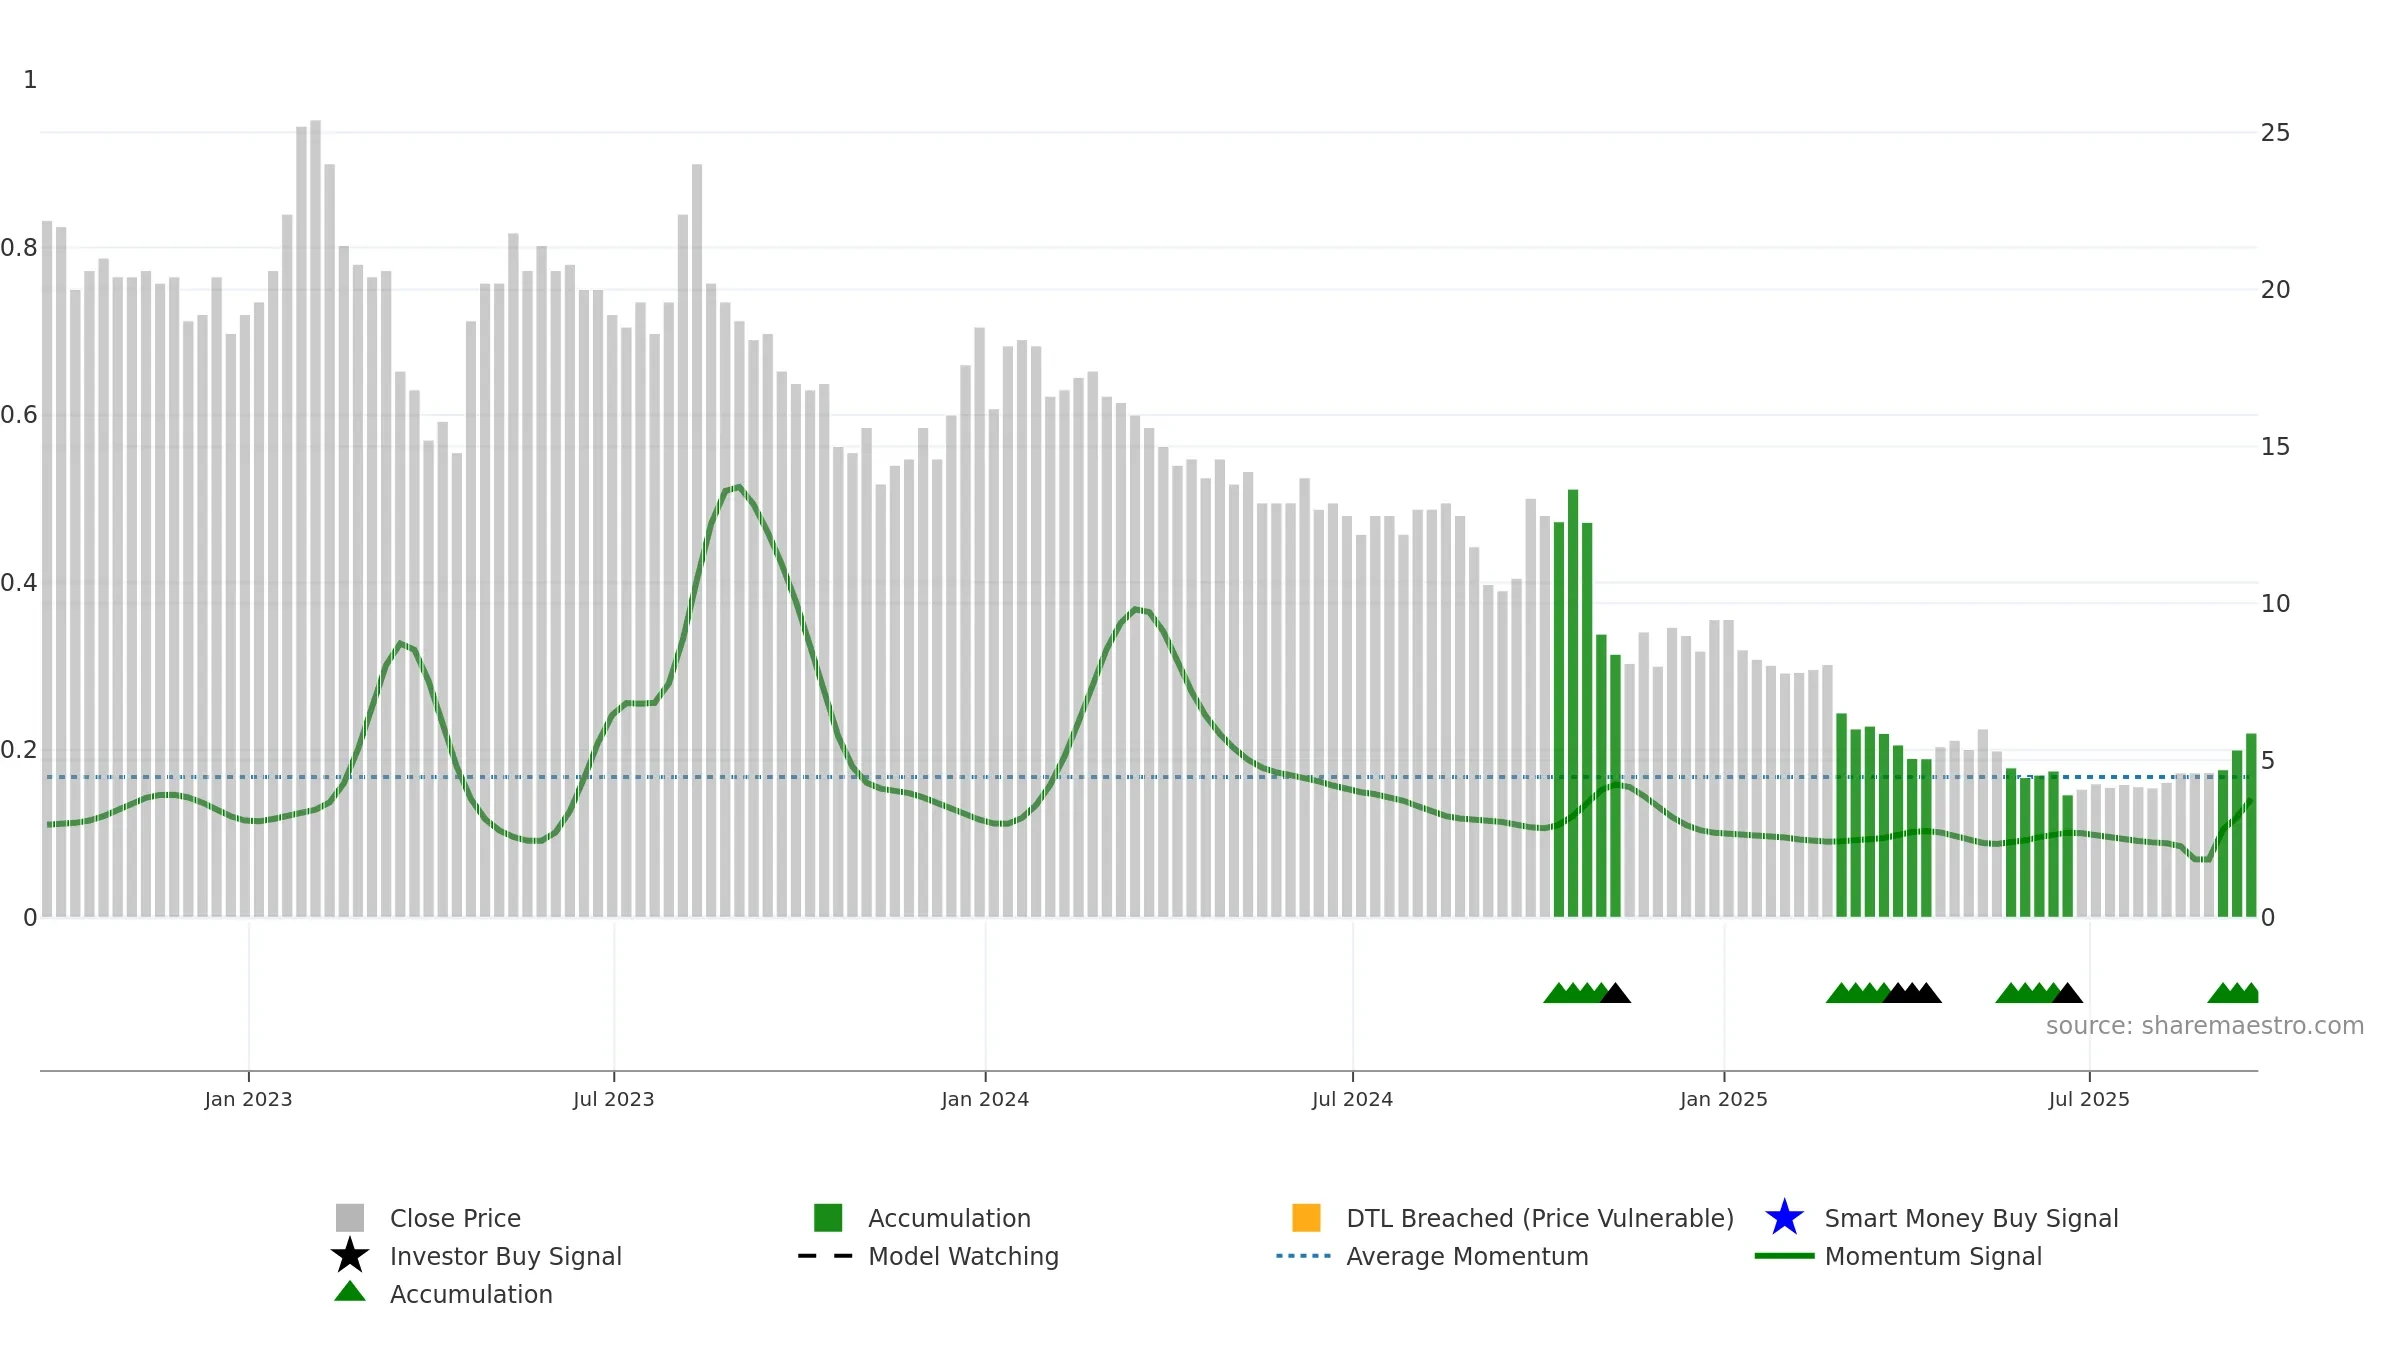The width and height of the screenshot is (2400, 1350).
Task: Click the green Accumulation square legend swatch
Action: 828,1218
